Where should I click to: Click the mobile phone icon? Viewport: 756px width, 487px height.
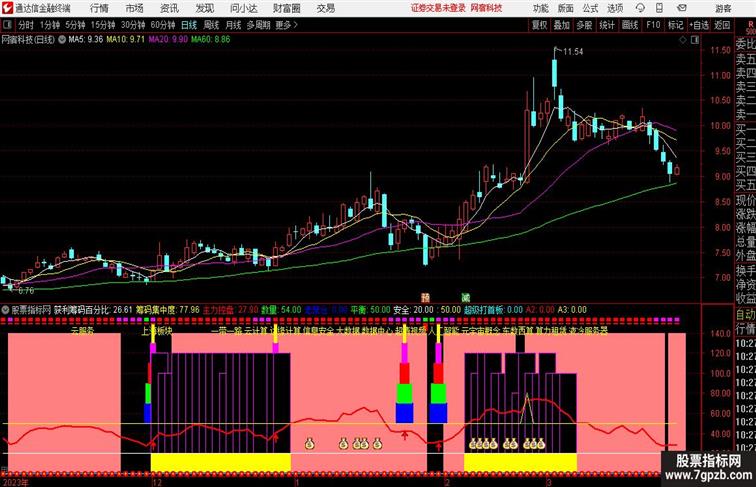pos(660,8)
